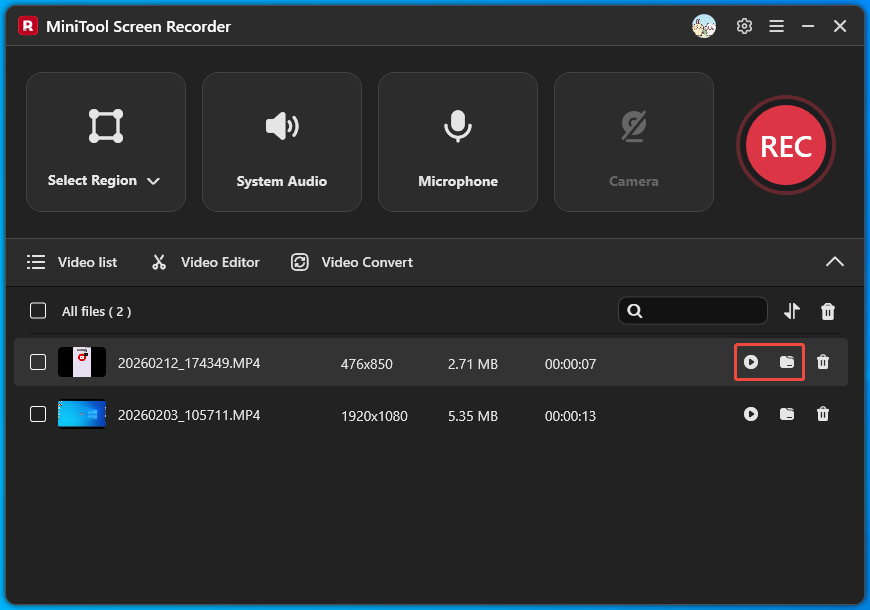Open the hamburger menu
Screen dimensions: 870x610
[x=776, y=26]
